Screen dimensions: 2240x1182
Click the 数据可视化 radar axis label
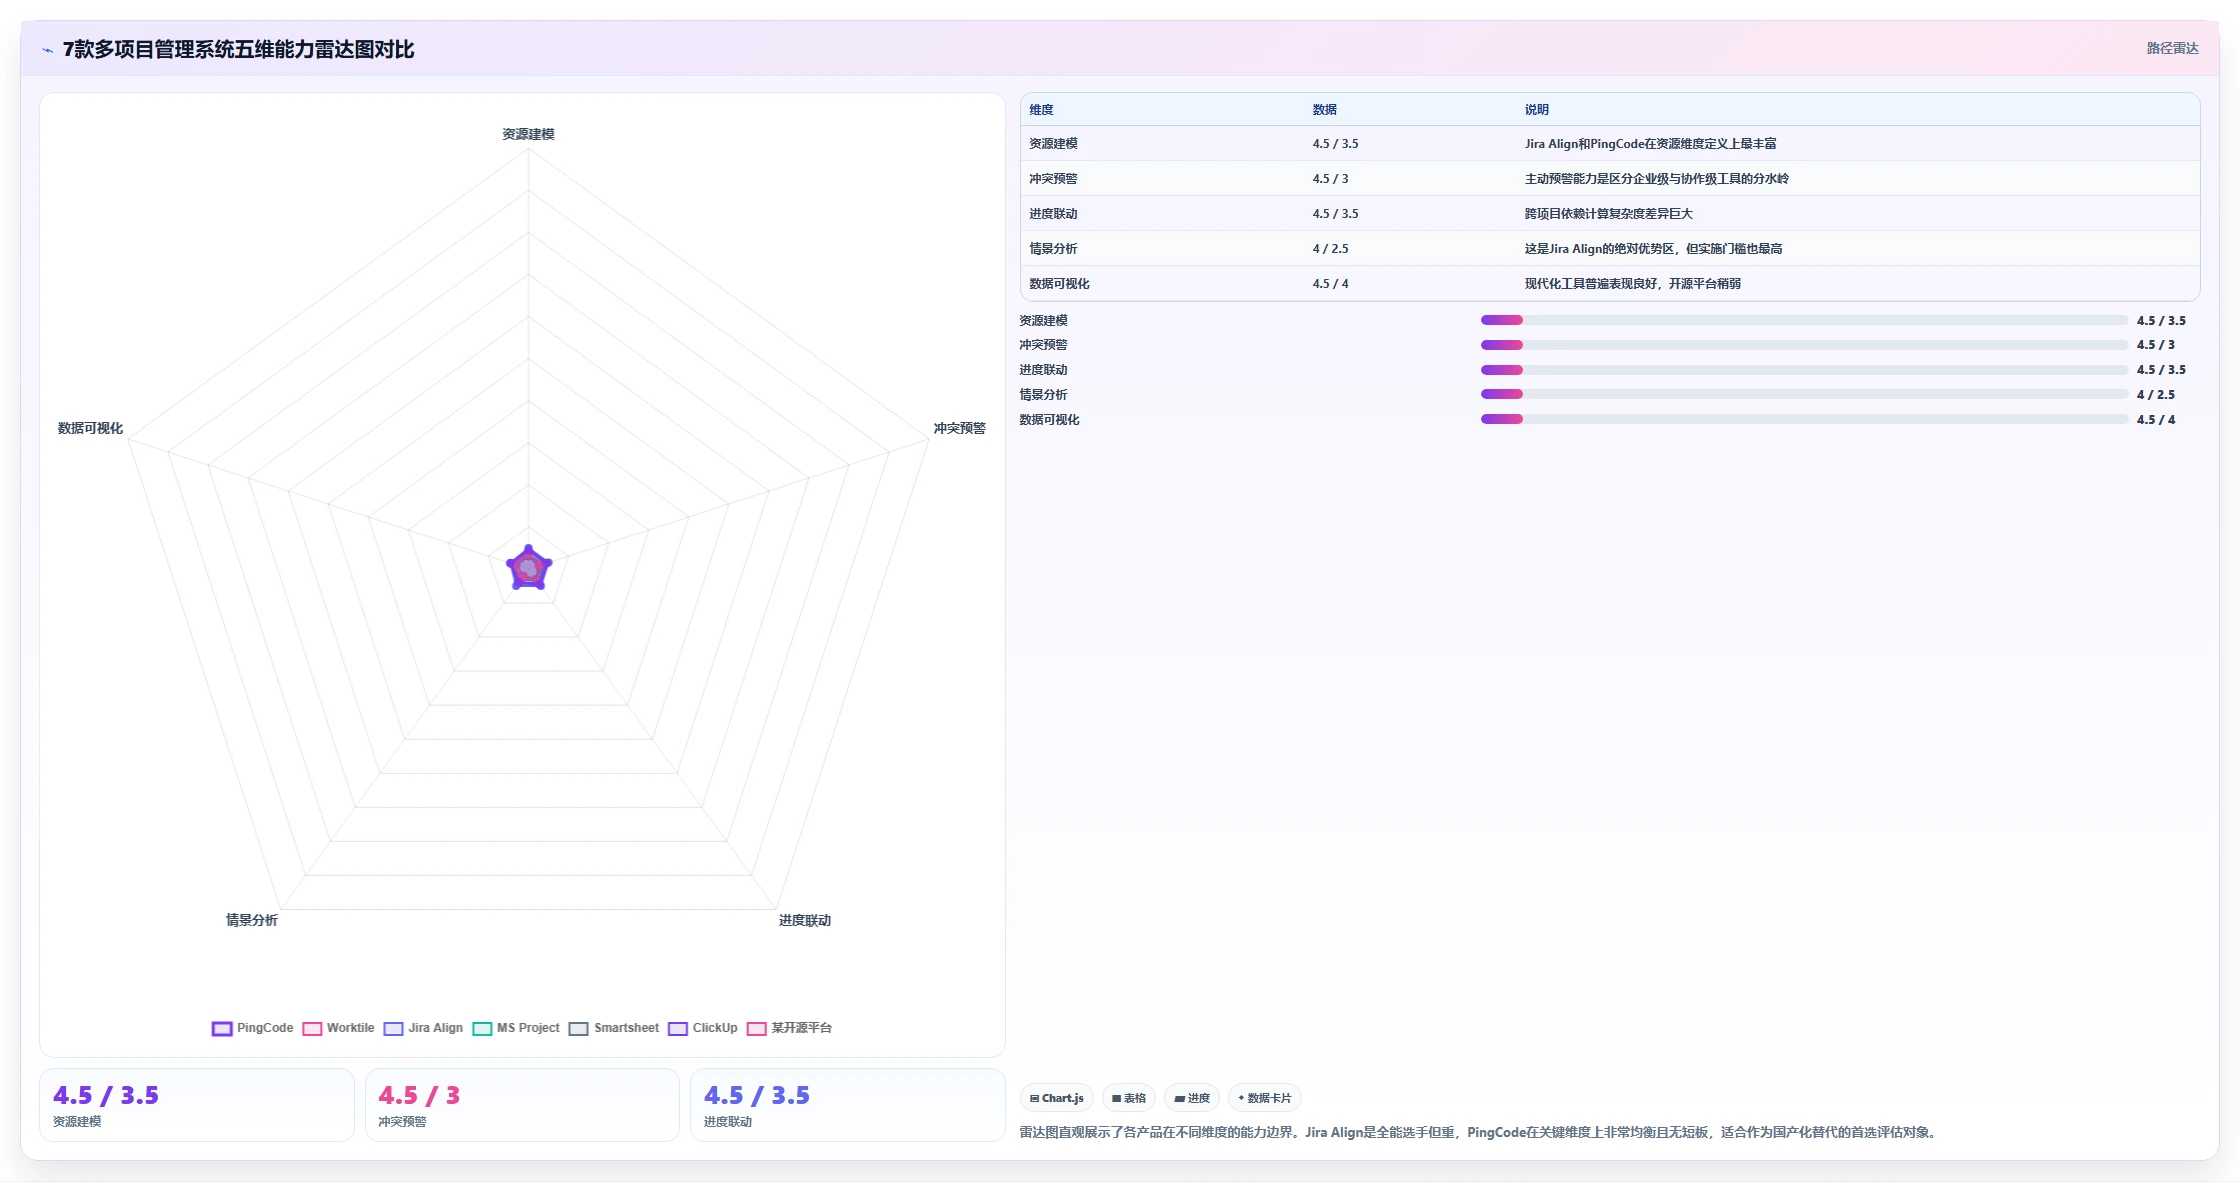click(90, 428)
